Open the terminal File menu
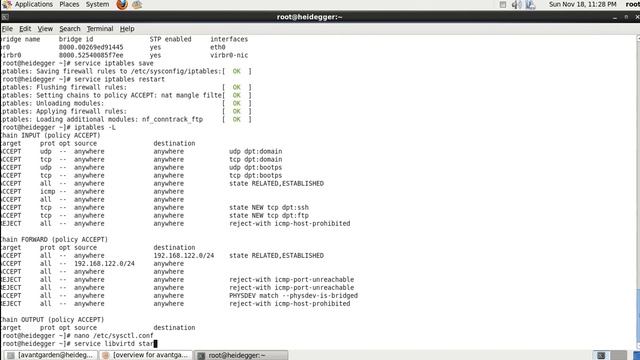The width and height of the screenshot is (640, 360). click(x=7, y=29)
